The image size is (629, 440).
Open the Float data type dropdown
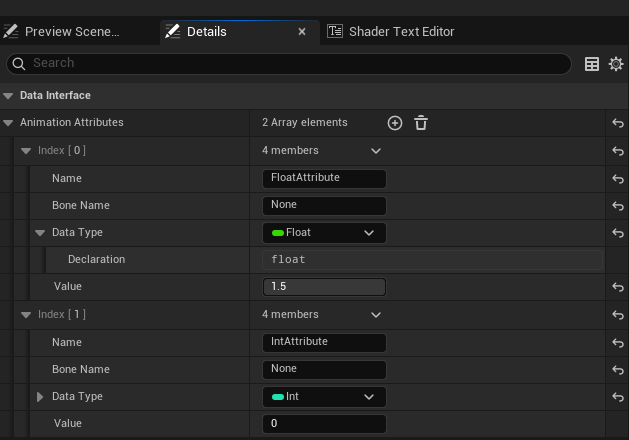[x=323, y=233]
